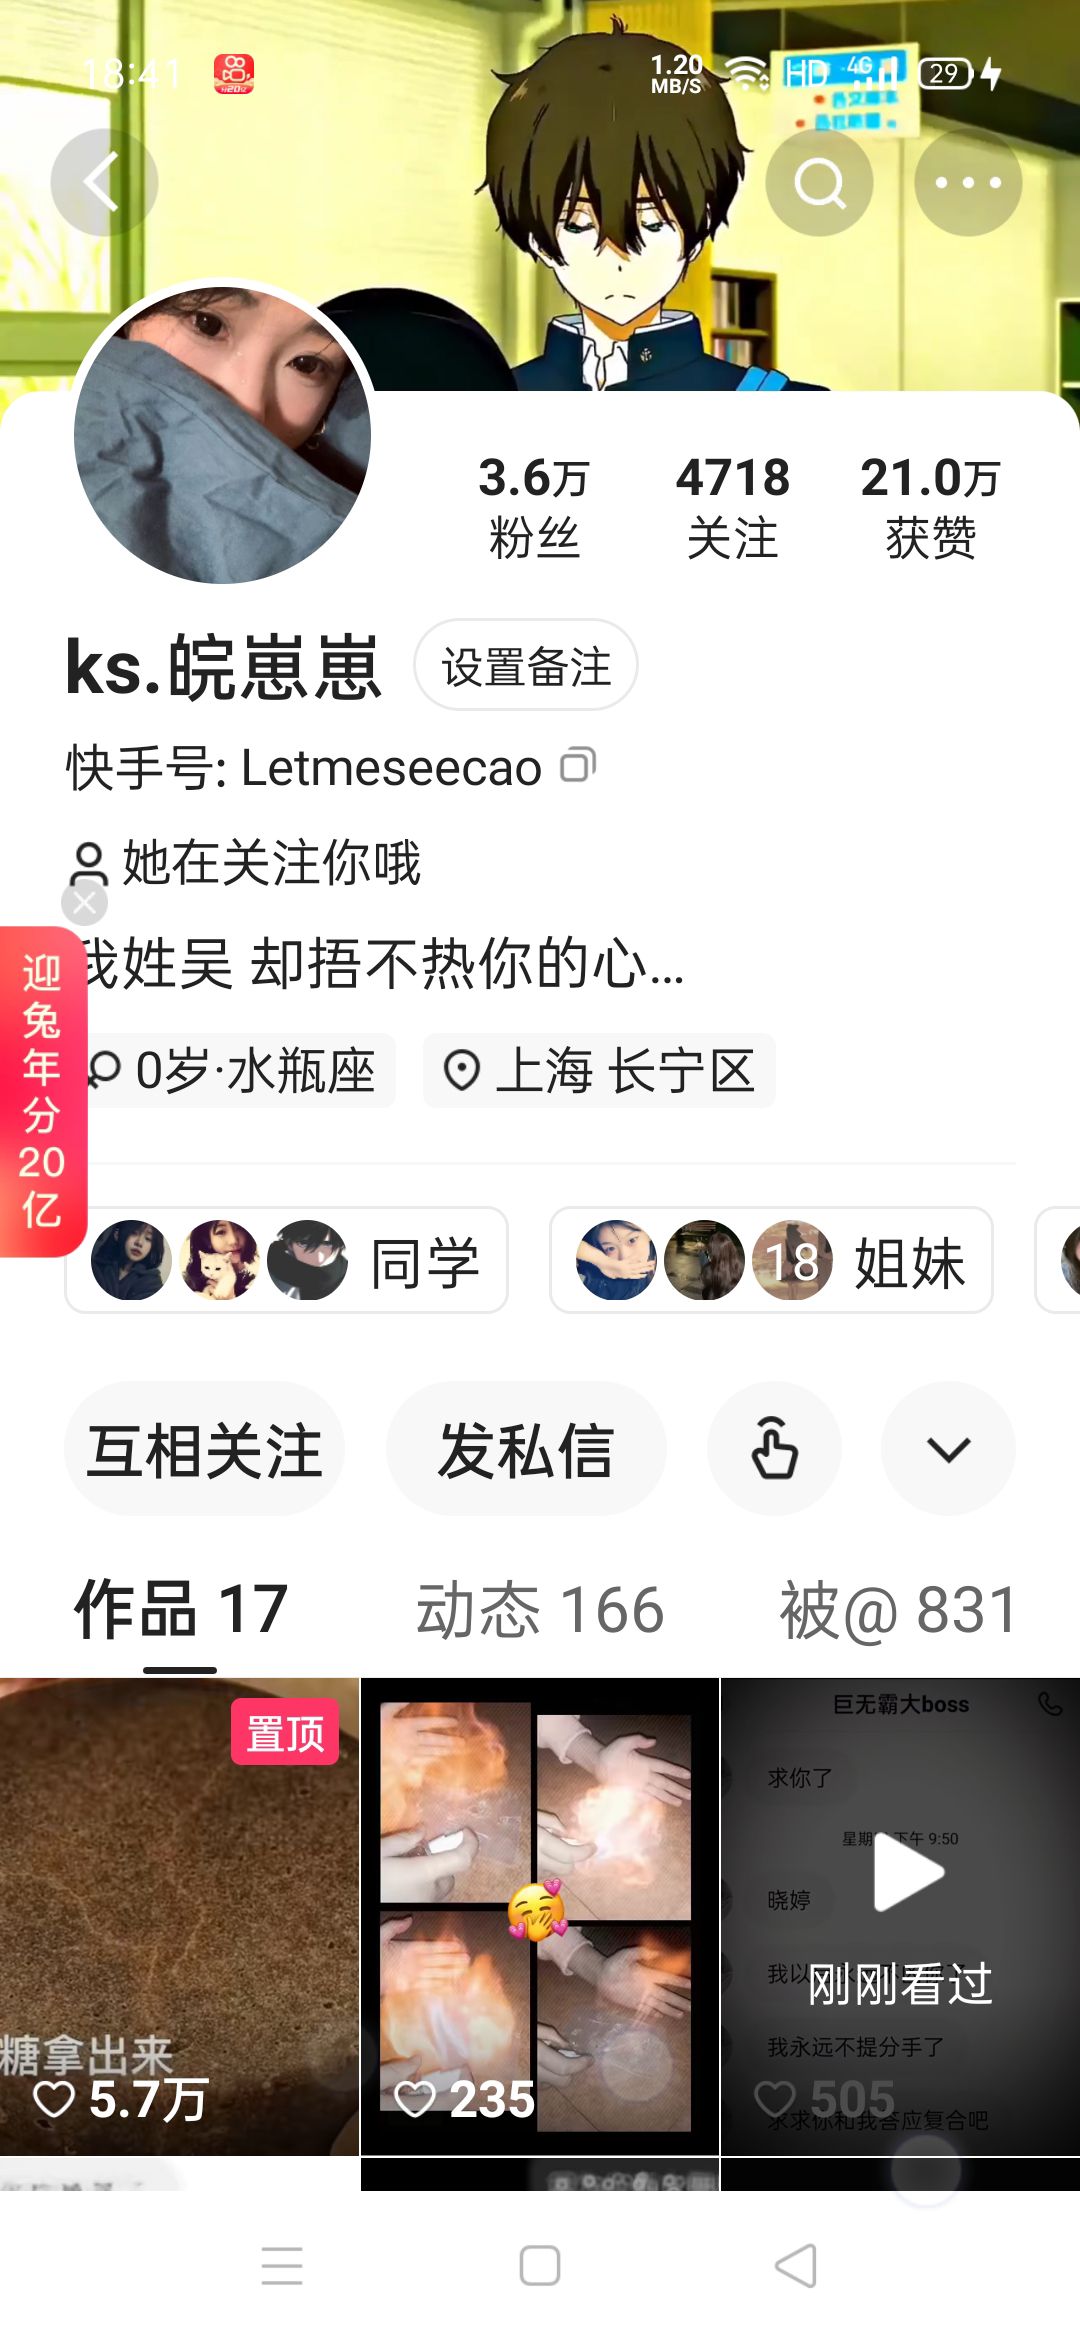Open the red 迎兔年分20亿 promotion banner
The height and width of the screenshot is (2340, 1080).
[x=42, y=1091]
